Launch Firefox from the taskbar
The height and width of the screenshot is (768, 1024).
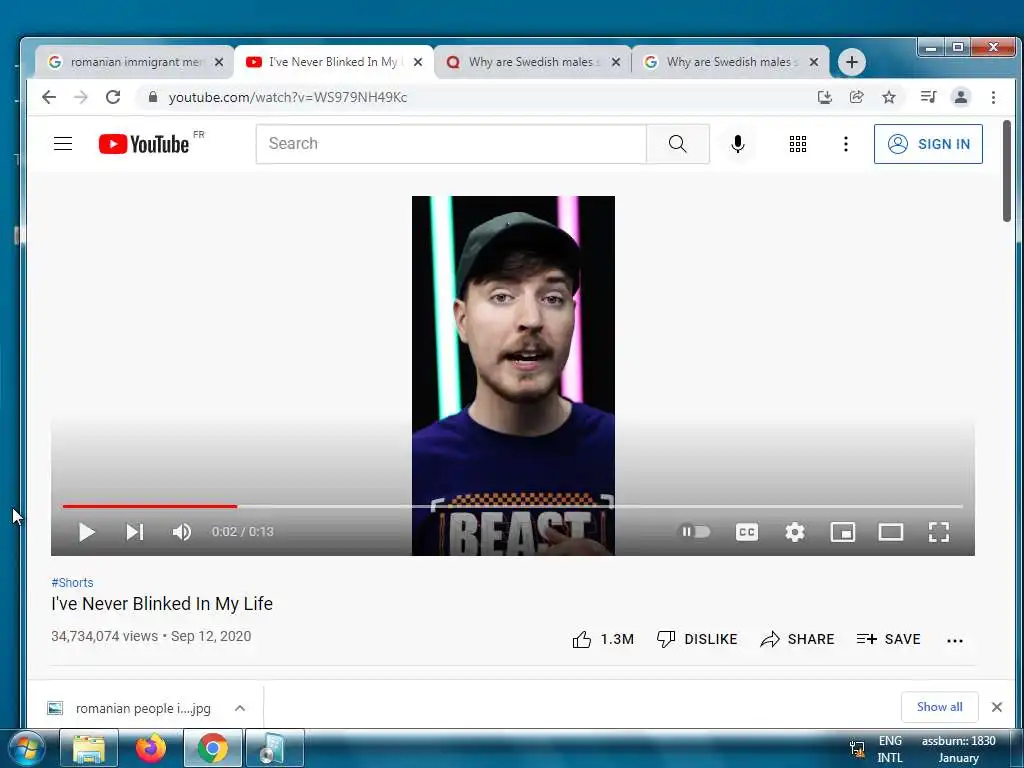point(151,748)
